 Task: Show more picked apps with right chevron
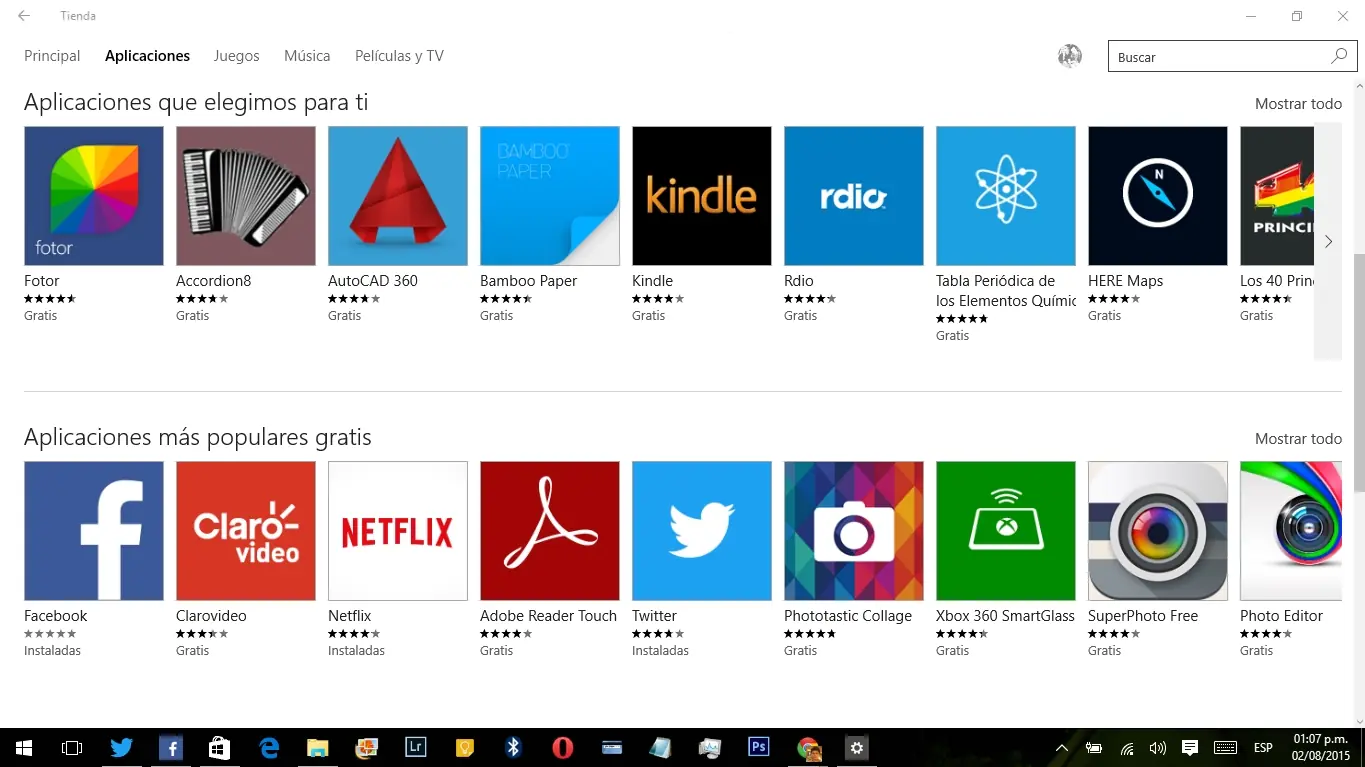click(x=1328, y=241)
